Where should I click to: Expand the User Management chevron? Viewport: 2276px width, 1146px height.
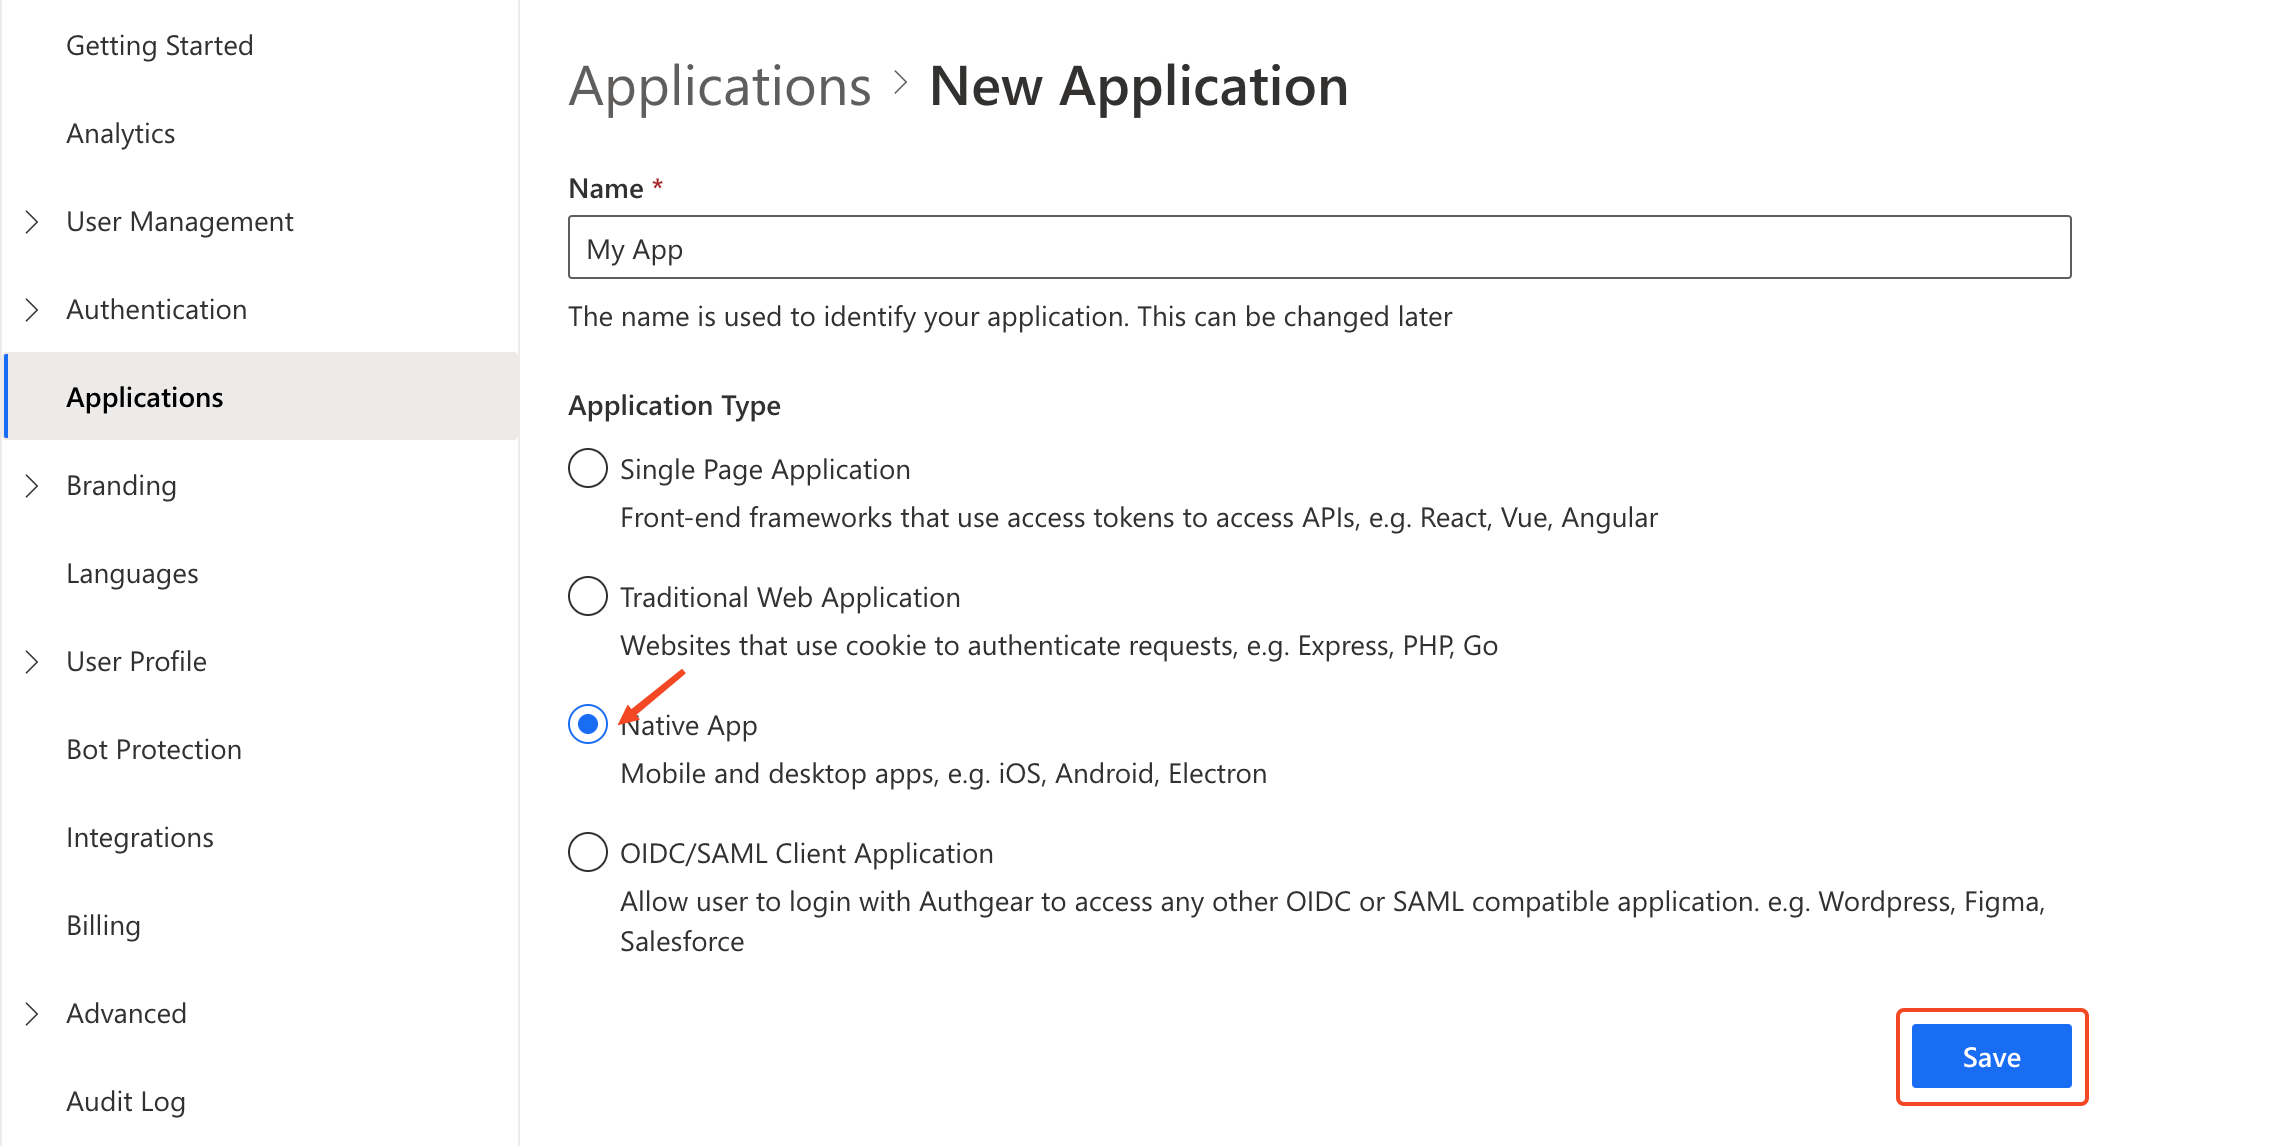tap(32, 222)
